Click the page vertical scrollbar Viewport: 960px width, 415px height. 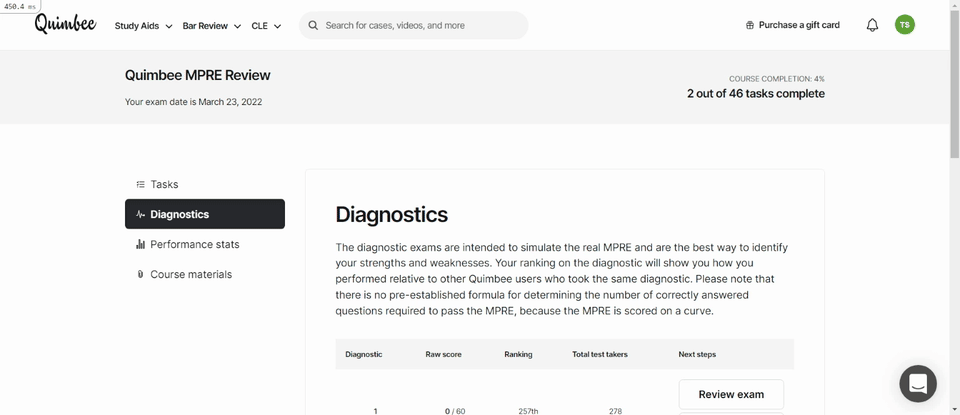(x=954, y=208)
